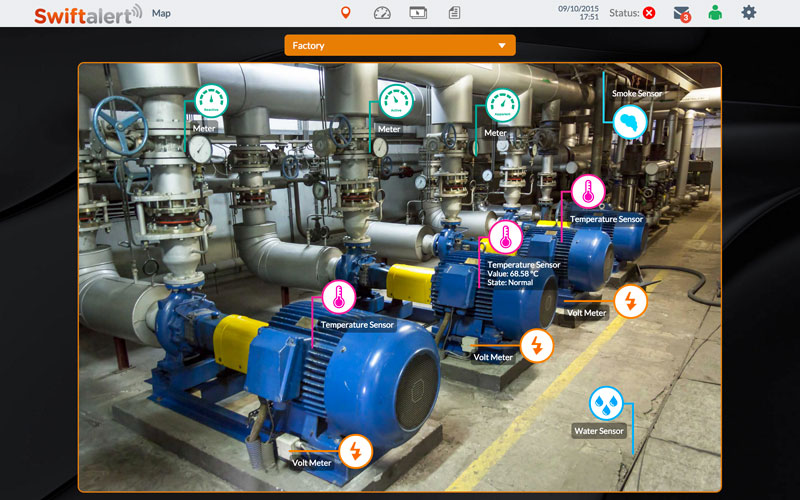800x500 pixels.
Task: Click the "Water Sensor" label
Action: coord(599,431)
